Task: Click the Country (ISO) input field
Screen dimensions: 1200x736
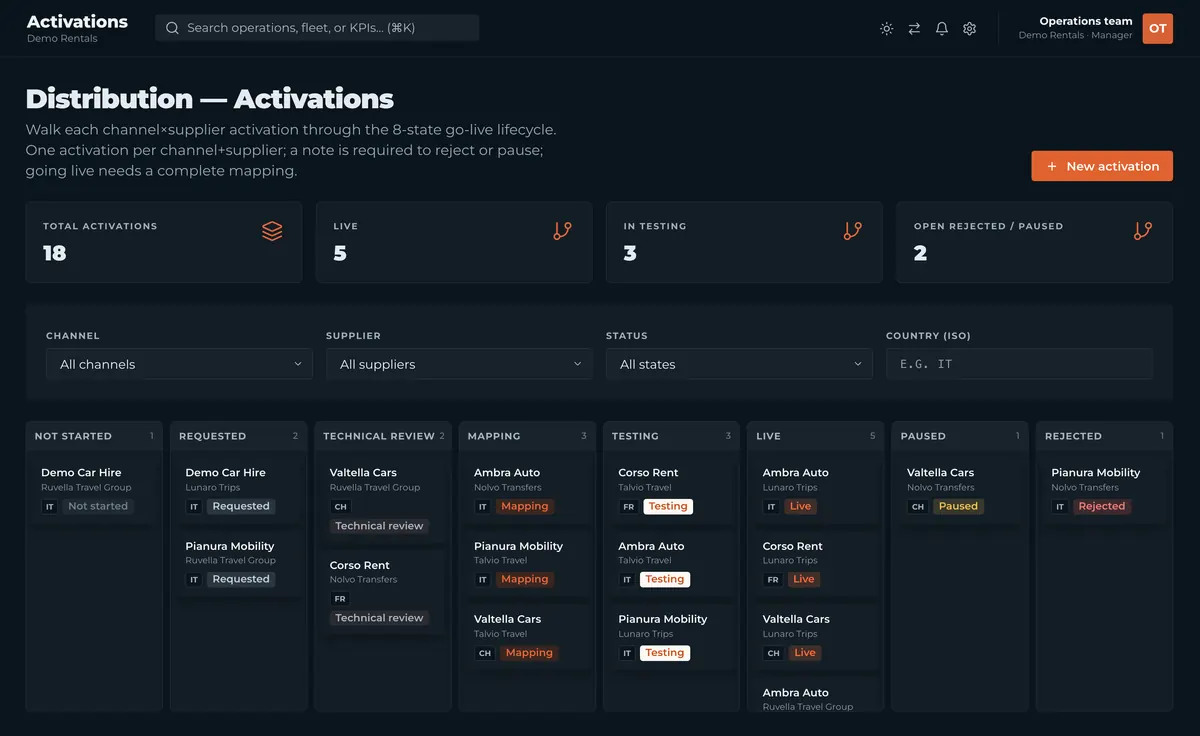Action: point(1019,364)
